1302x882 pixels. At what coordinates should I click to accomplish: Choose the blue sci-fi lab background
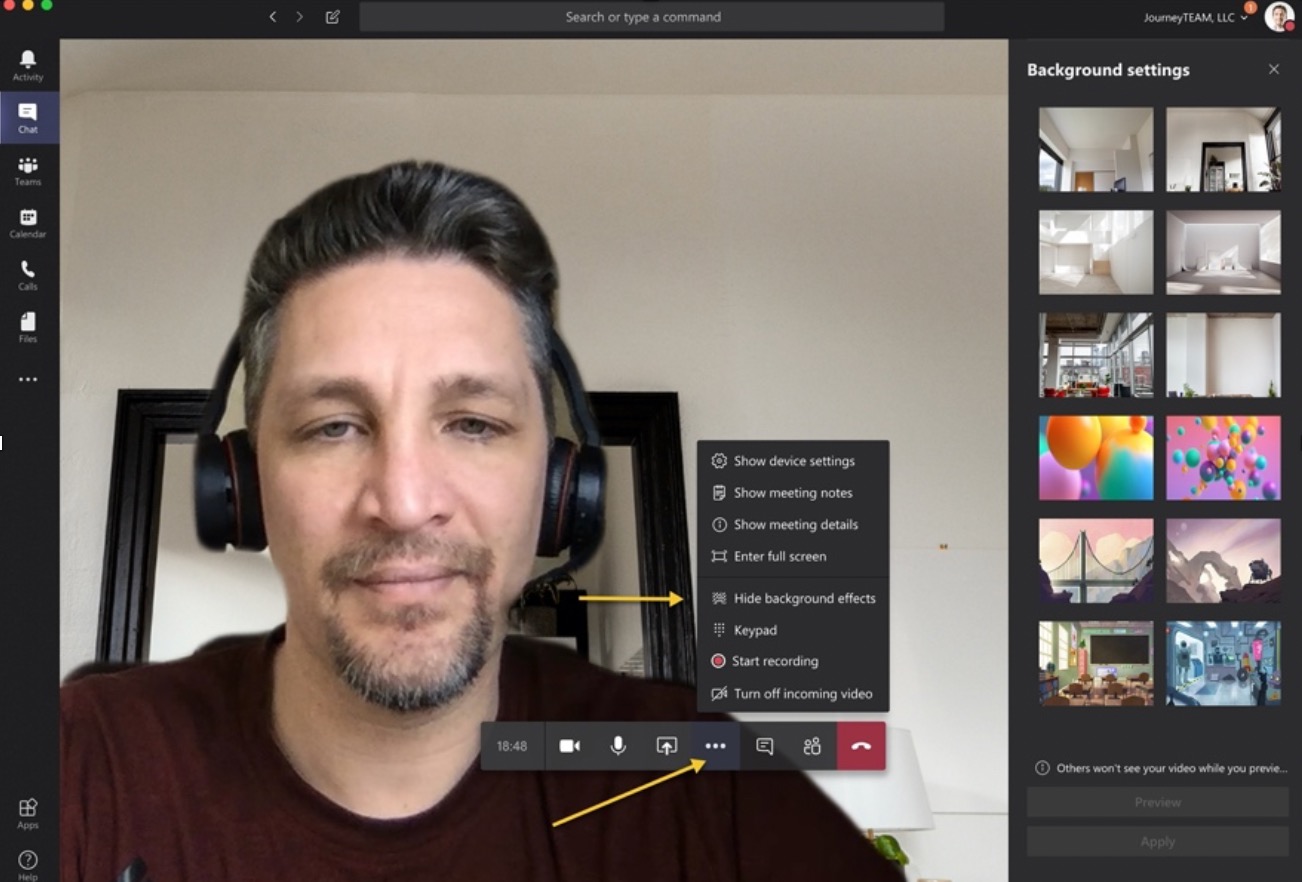click(x=1223, y=663)
